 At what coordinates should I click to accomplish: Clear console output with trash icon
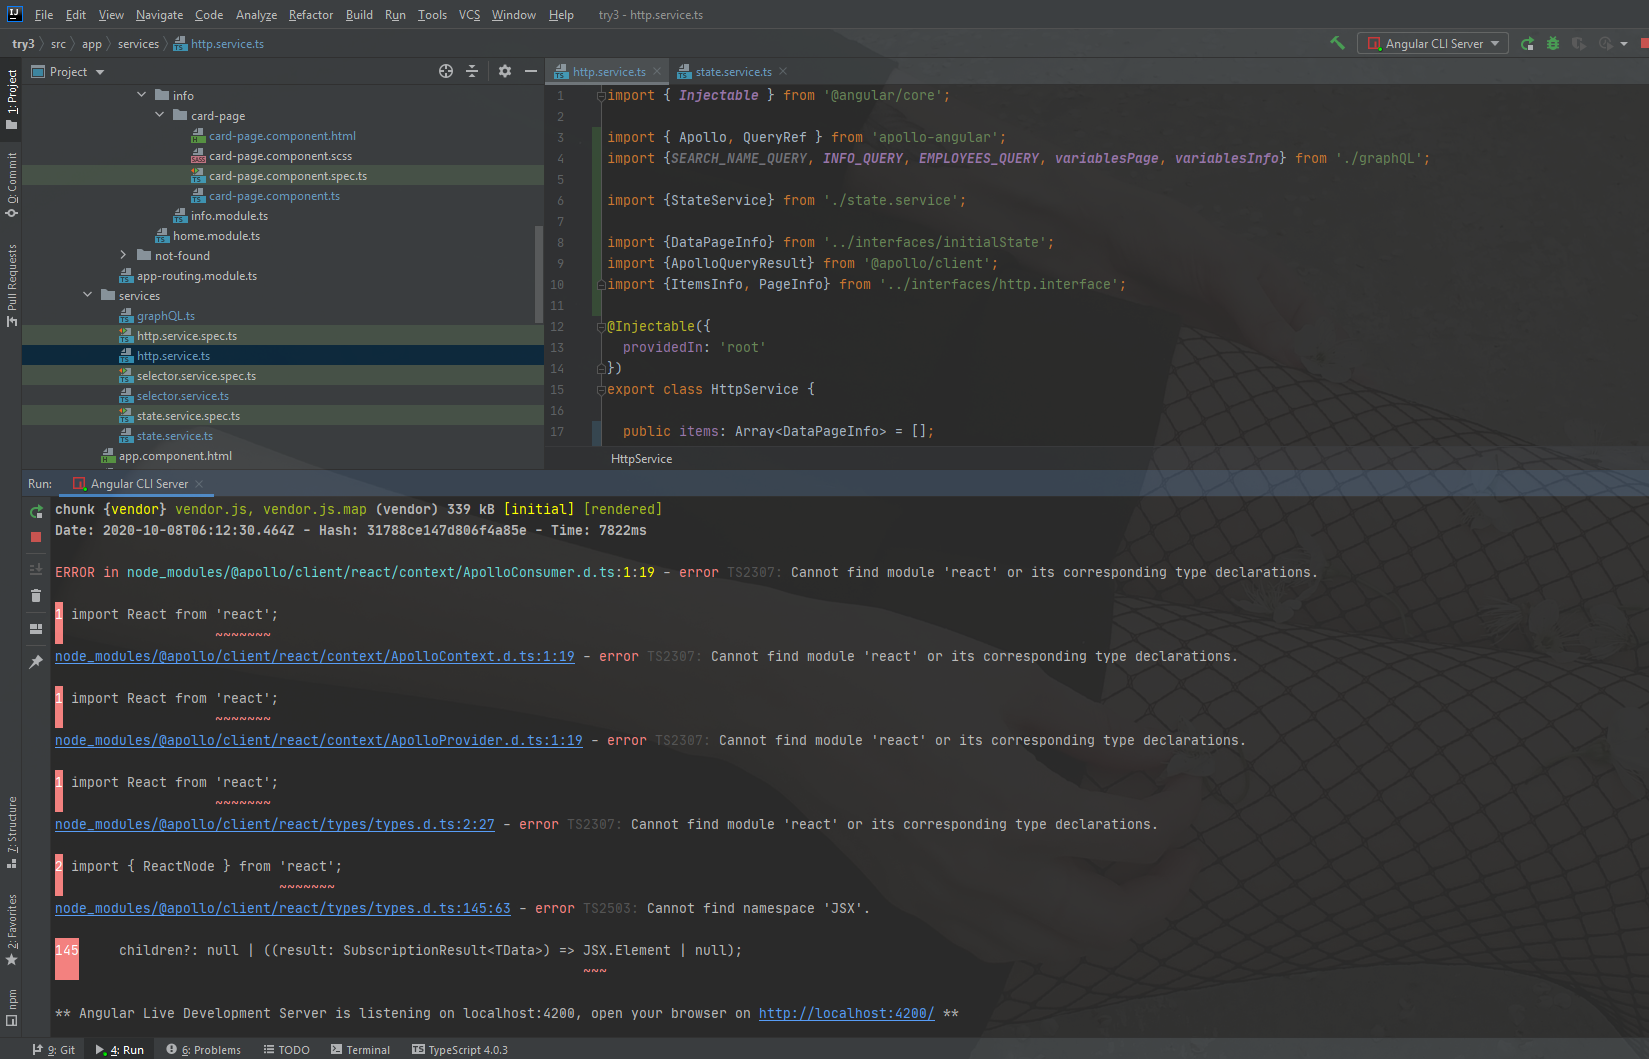click(x=36, y=595)
